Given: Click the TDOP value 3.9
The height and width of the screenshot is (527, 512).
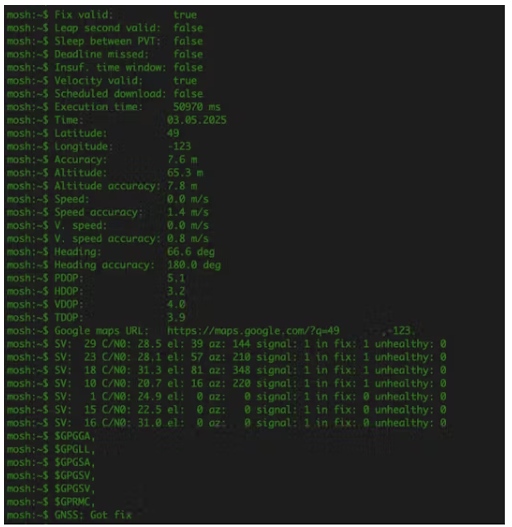Looking at the screenshot, I should coord(176,318).
